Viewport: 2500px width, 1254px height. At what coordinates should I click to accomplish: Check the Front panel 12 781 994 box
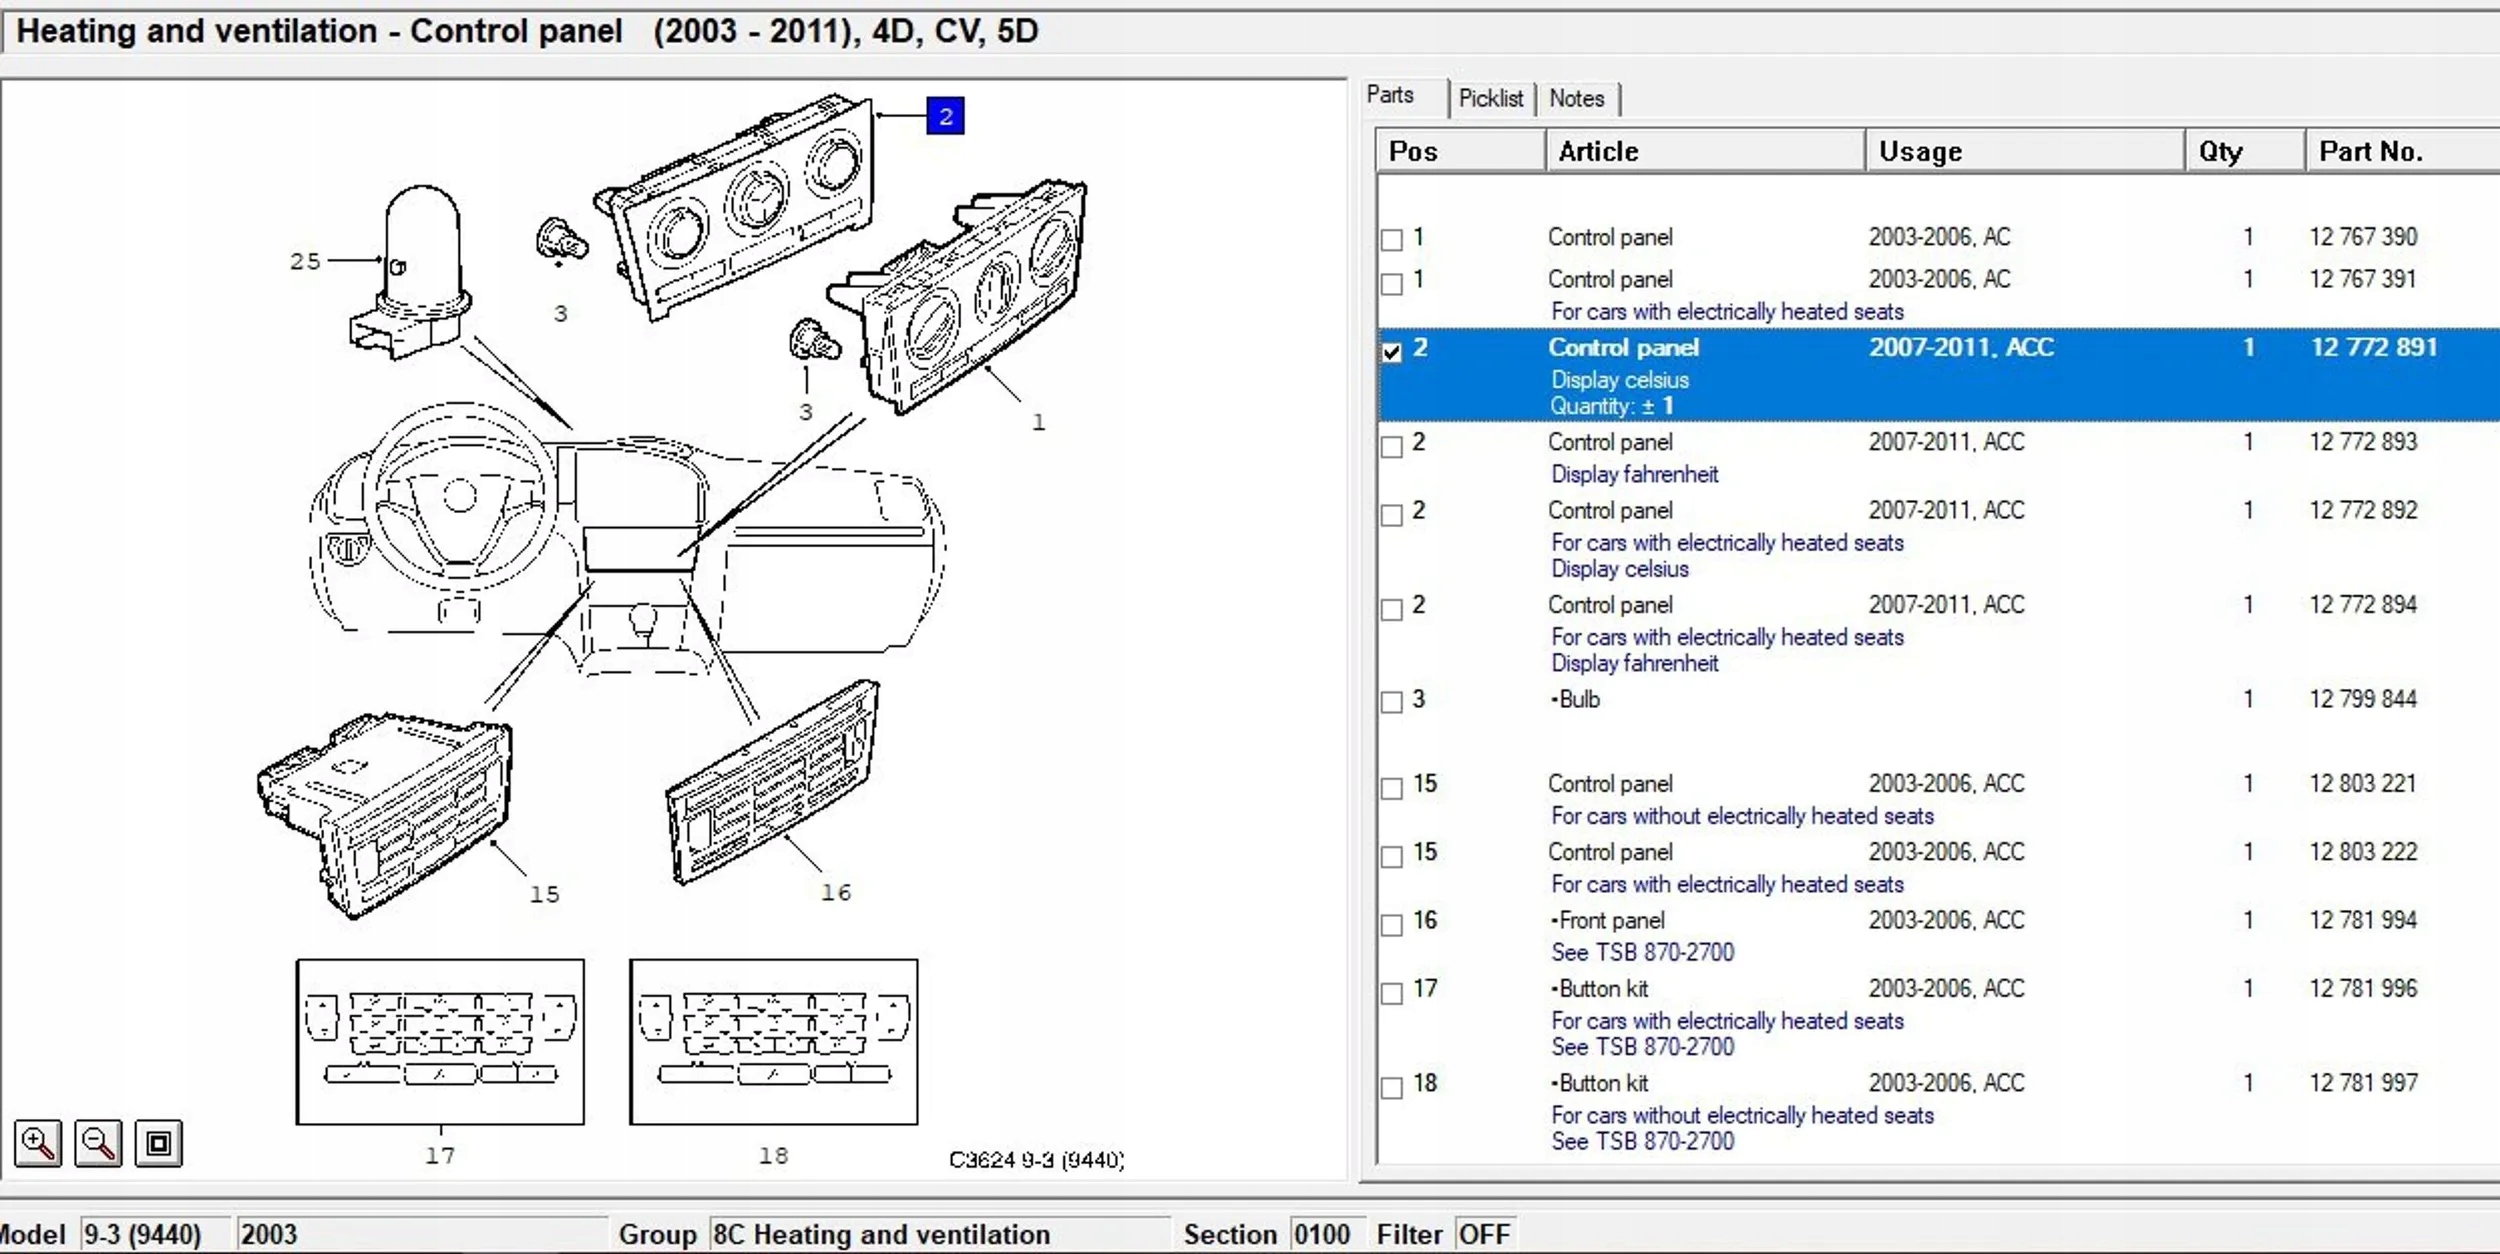[1392, 925]
